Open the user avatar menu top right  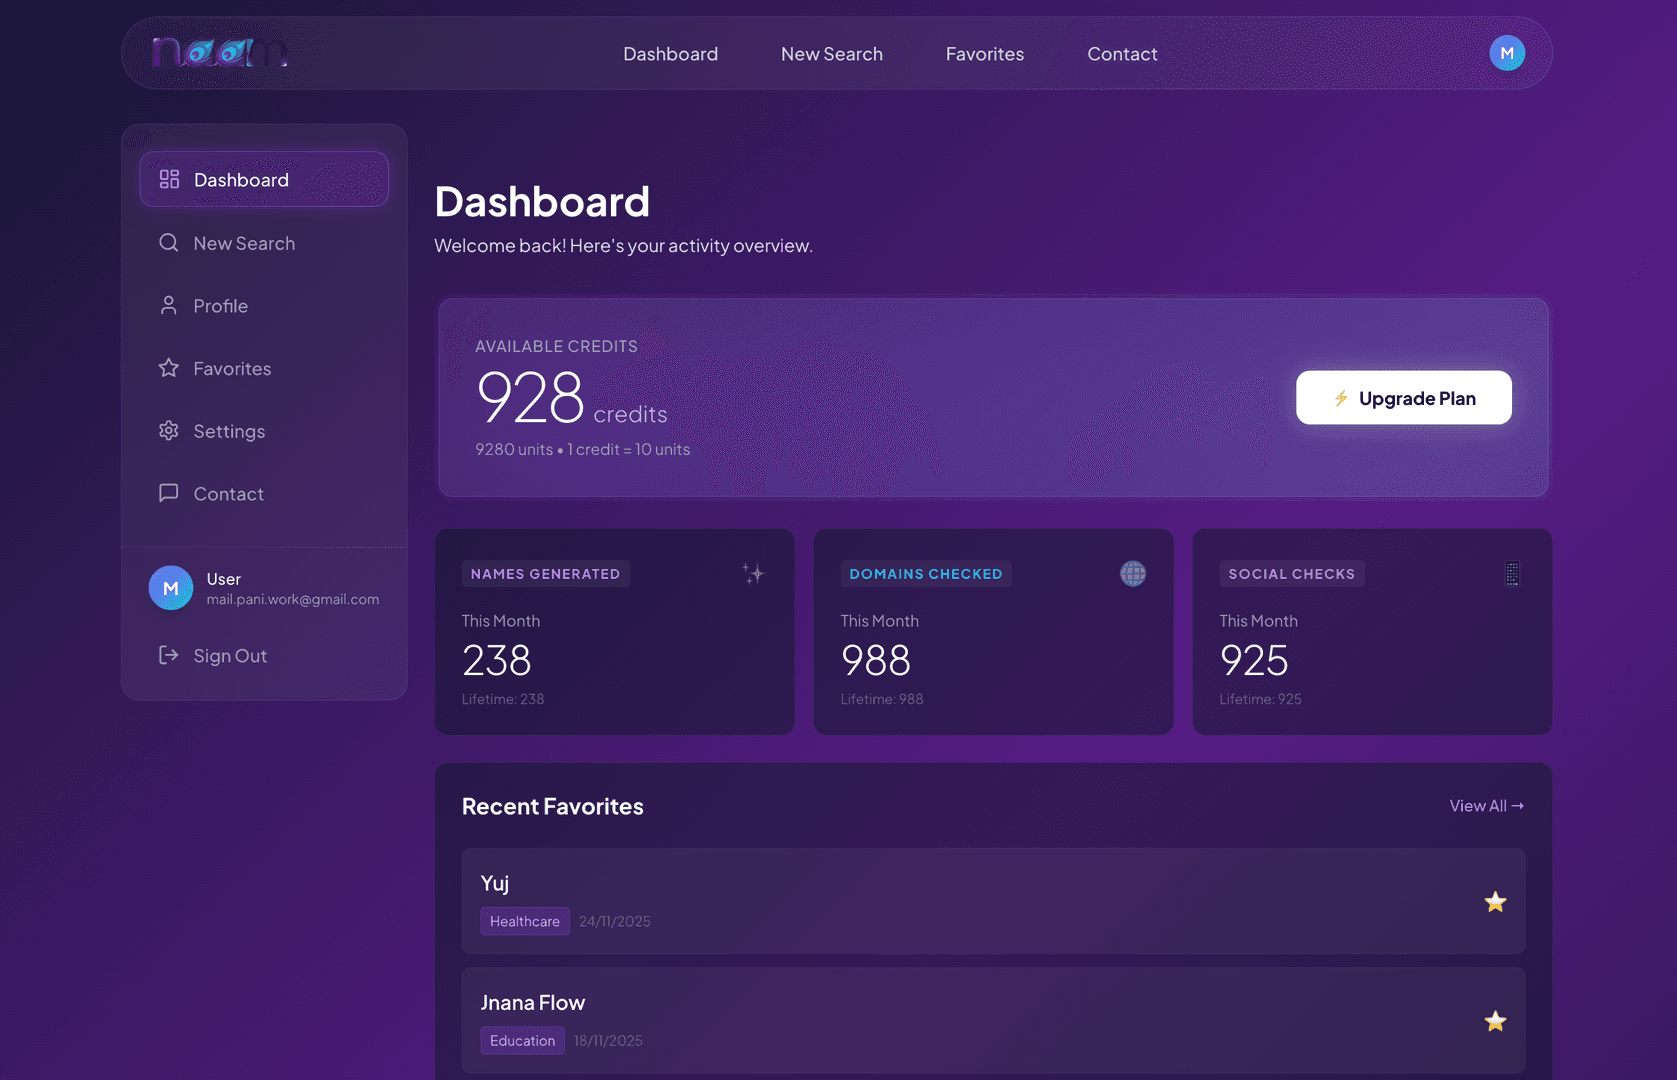click(x=1507, y=53)
